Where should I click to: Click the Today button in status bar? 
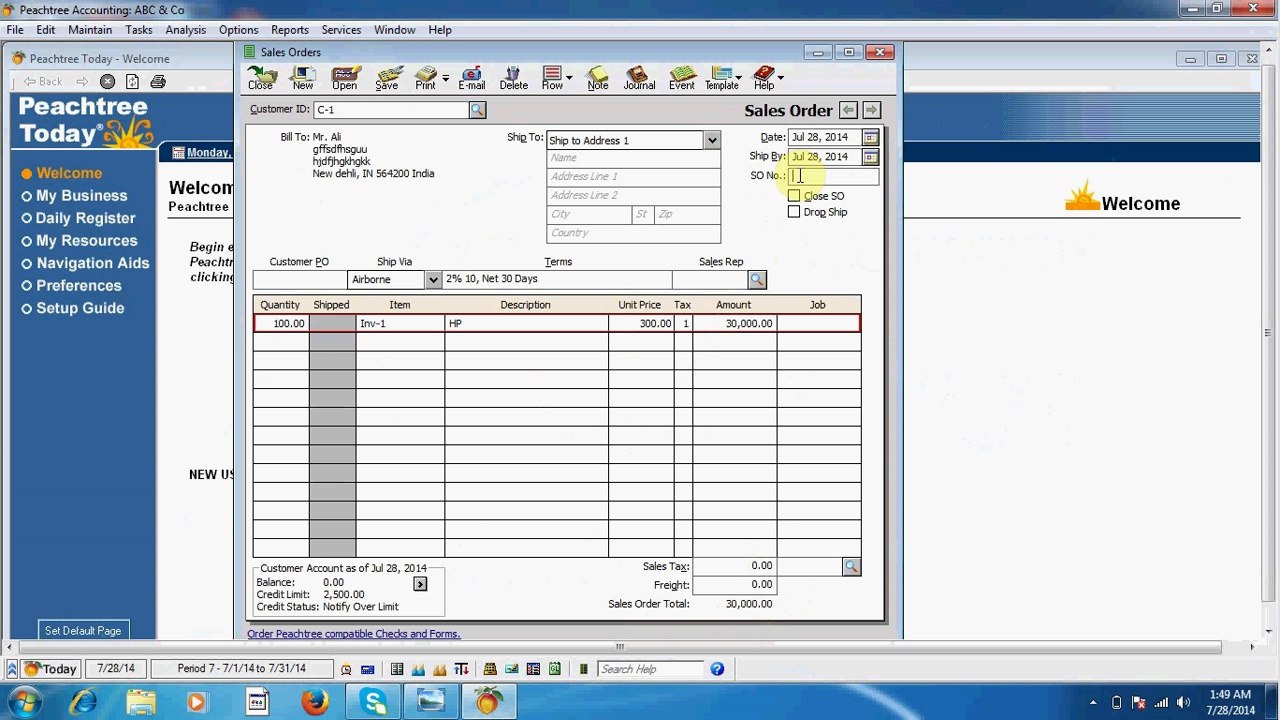(50, 669)
